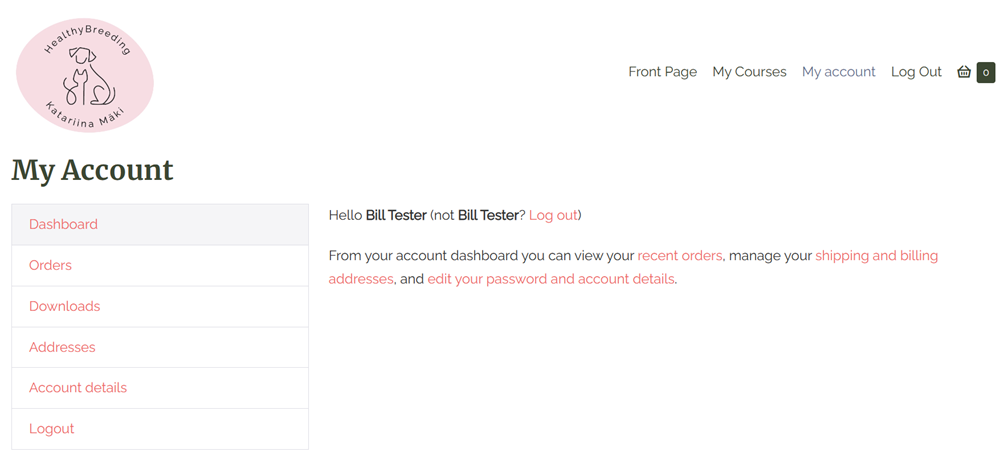This screenshot has height=456, width=1004.
Task: Open the shopping basket icon
Action: [964, 72]
